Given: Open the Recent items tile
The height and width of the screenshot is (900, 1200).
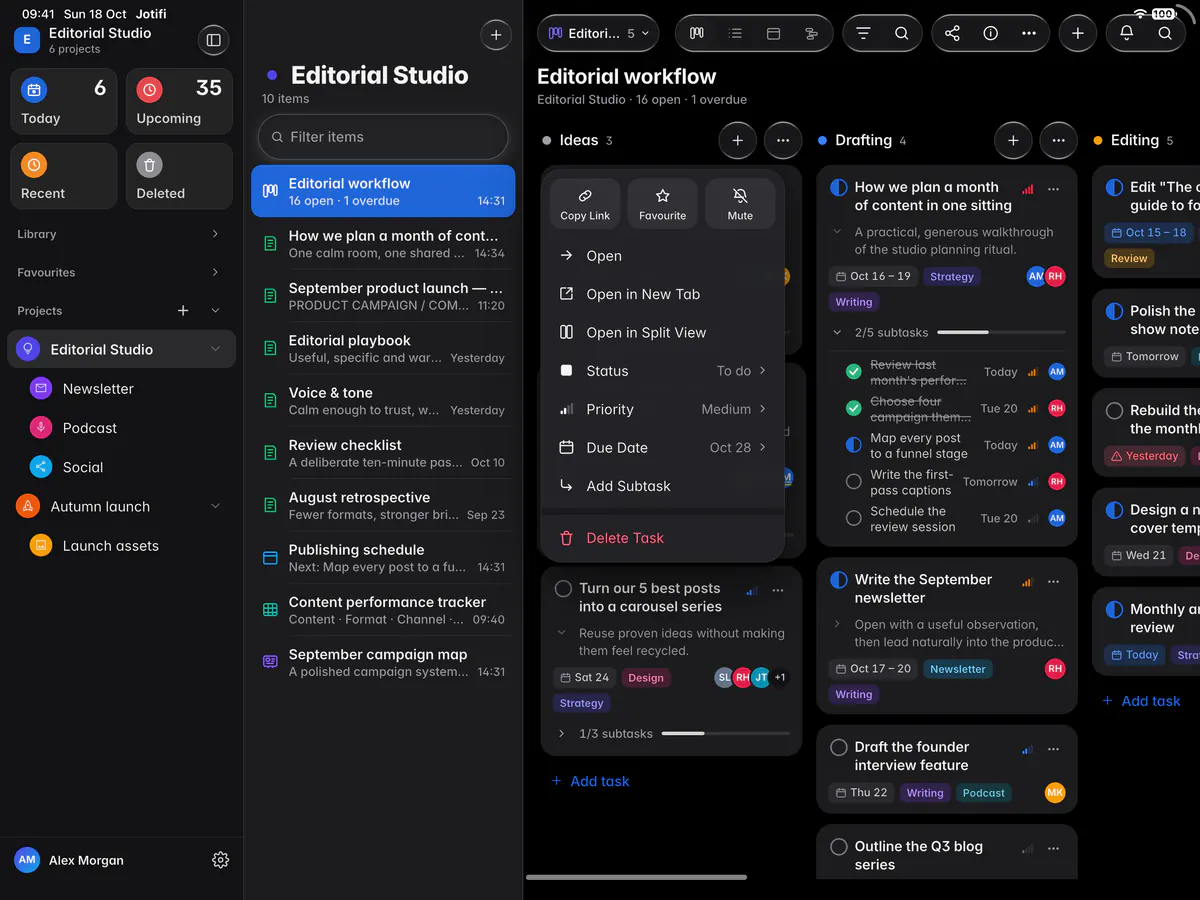Looking at the screenshot, I should 64,176.
